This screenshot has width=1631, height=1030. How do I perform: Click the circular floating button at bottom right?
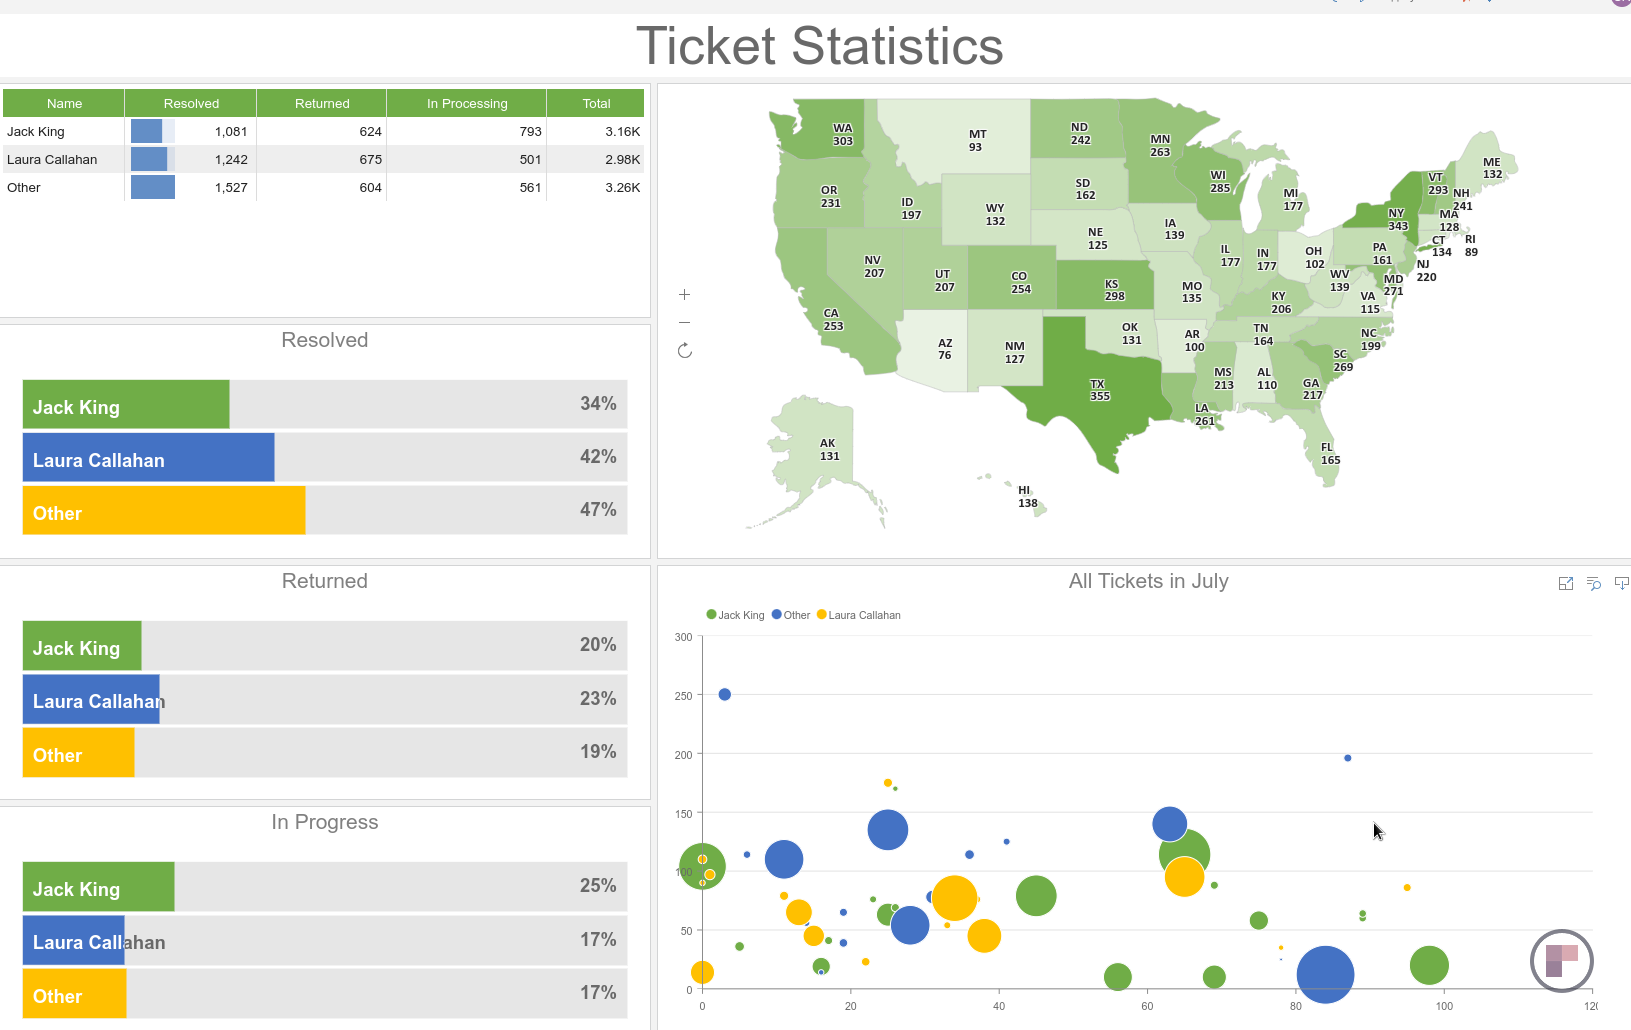point(1561,961)
